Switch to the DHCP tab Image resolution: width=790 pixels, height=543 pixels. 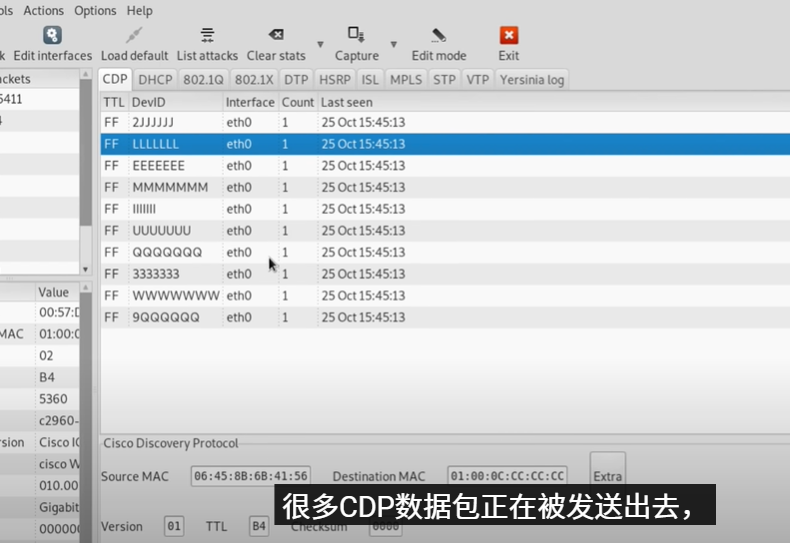pos(155,80)
